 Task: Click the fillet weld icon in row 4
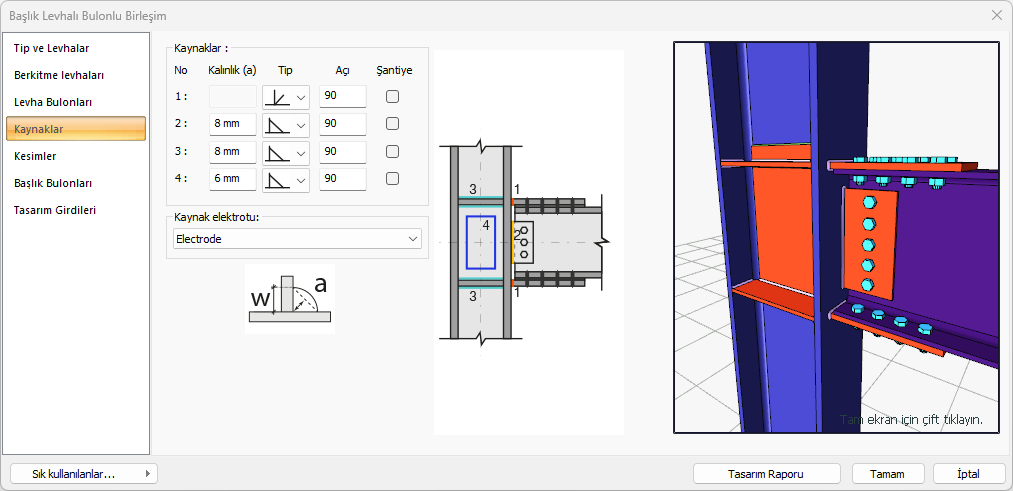point(277,180)
